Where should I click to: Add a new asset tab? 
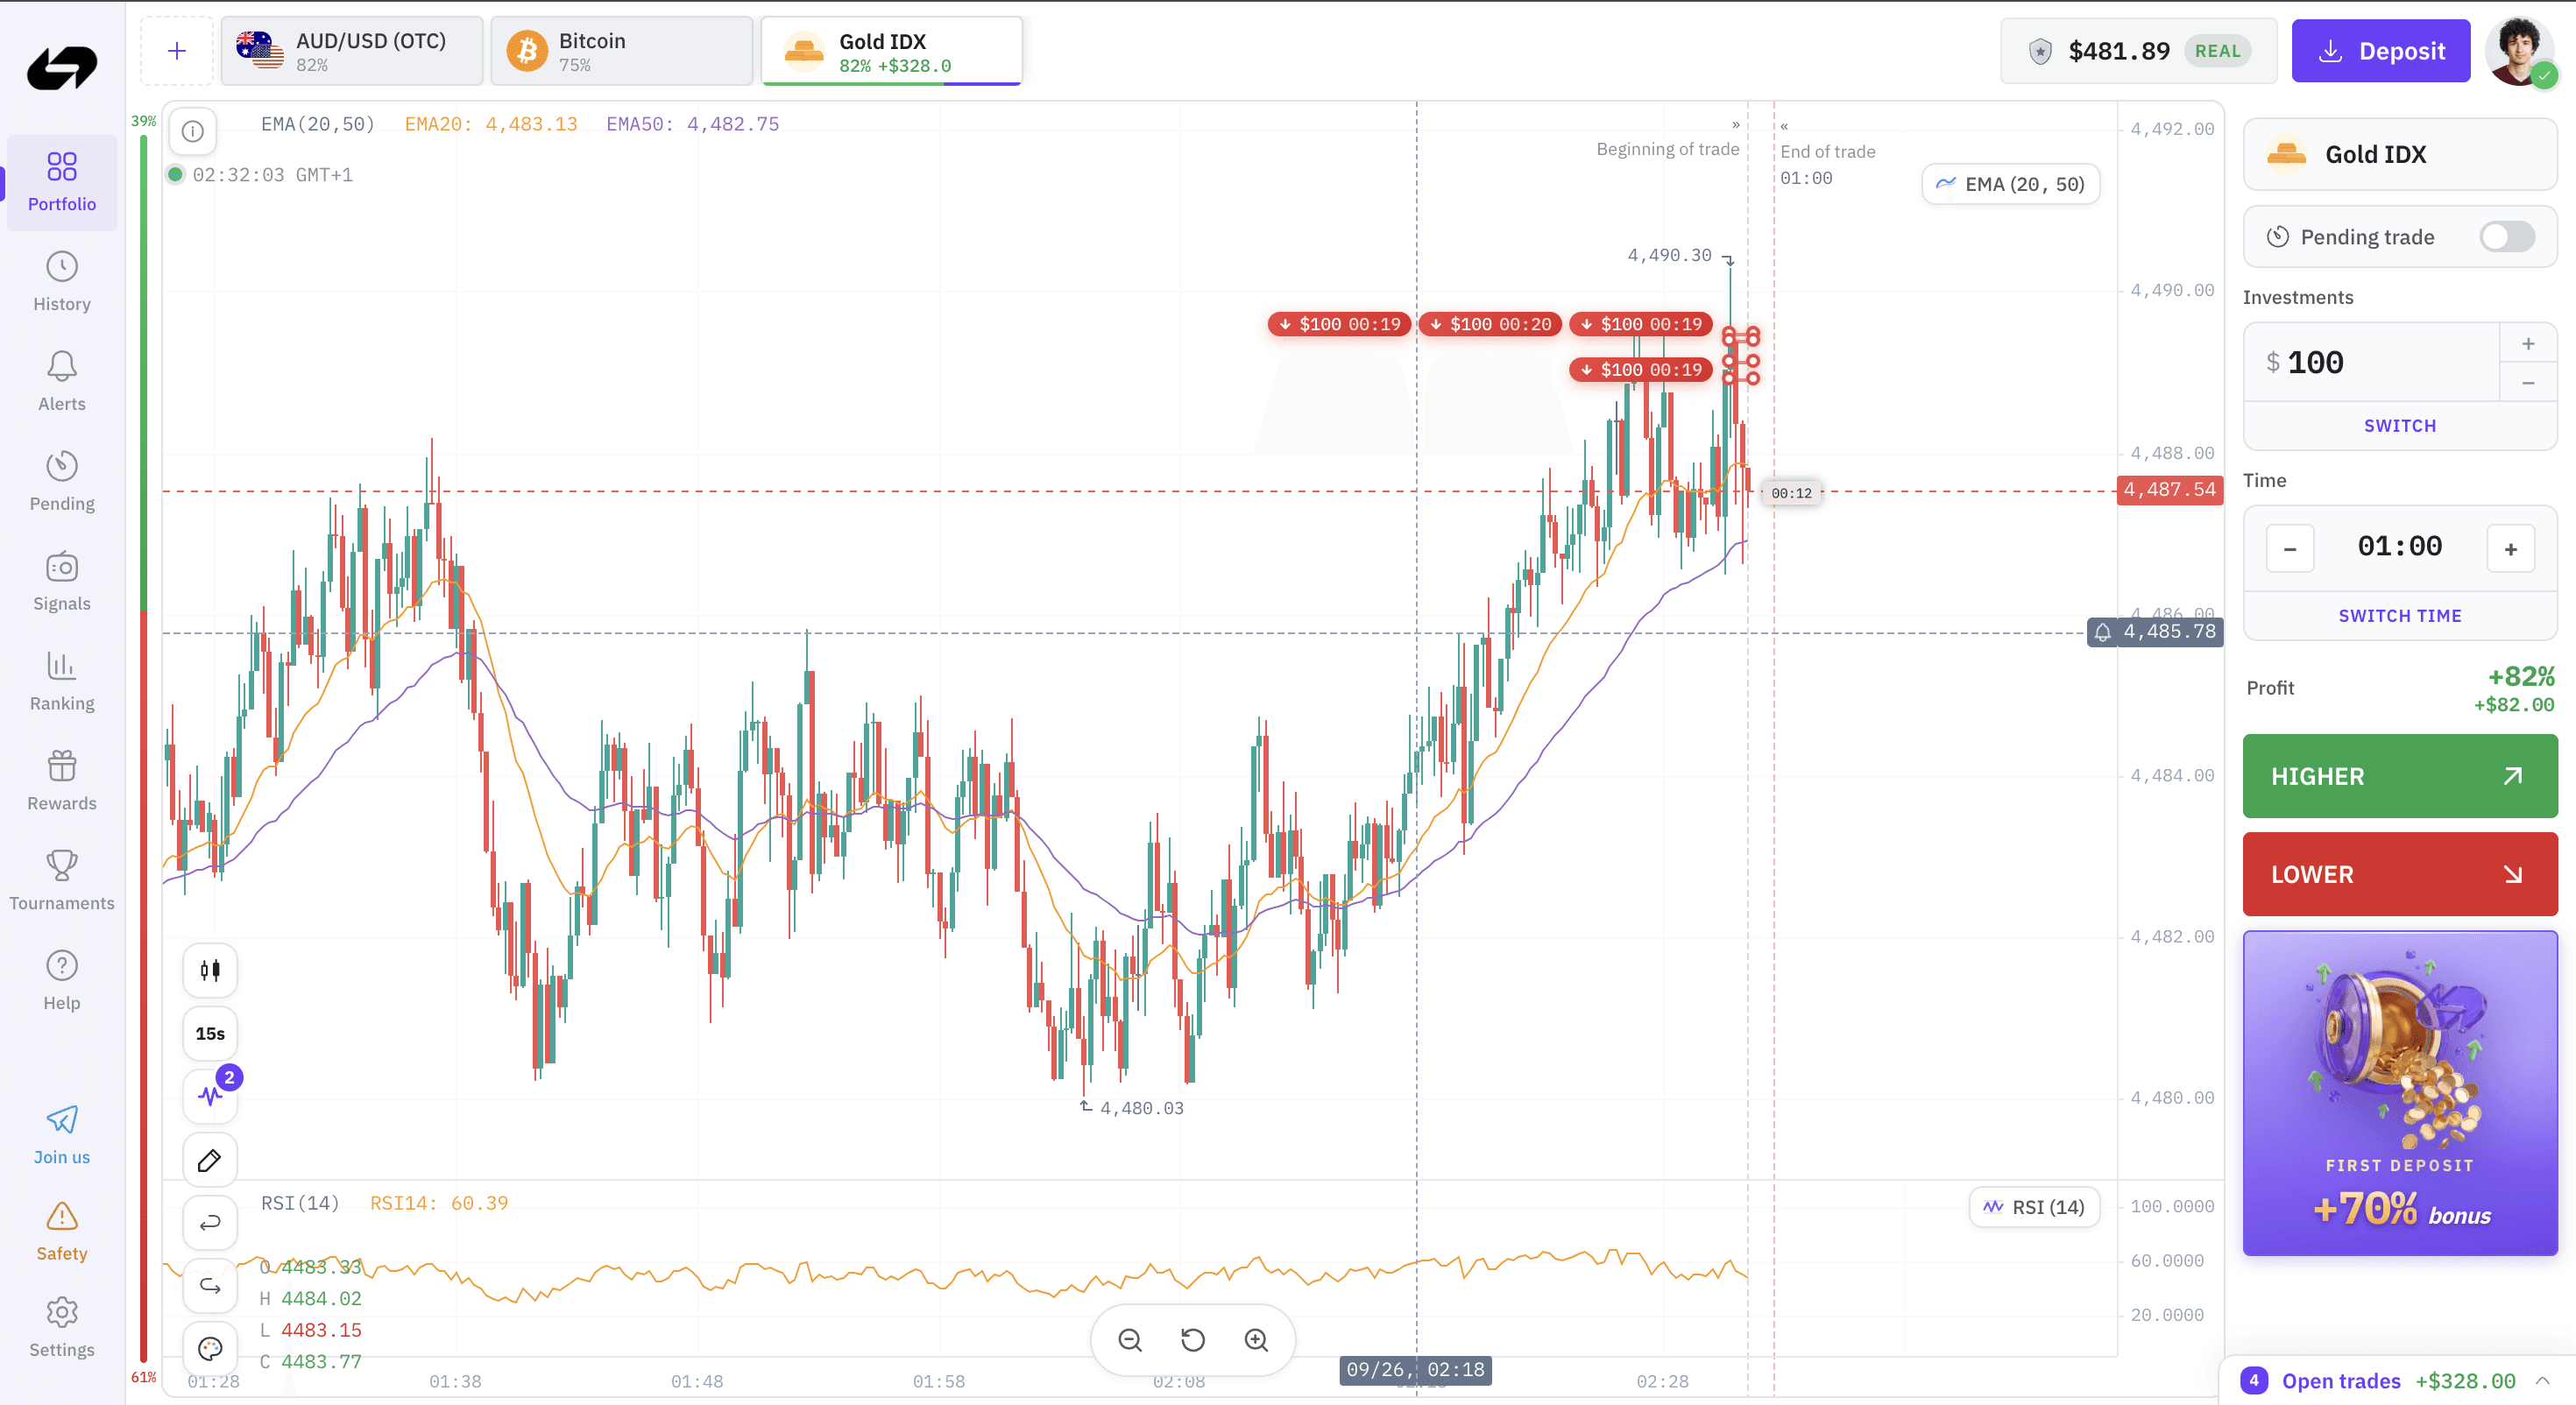tap(177, 51)
